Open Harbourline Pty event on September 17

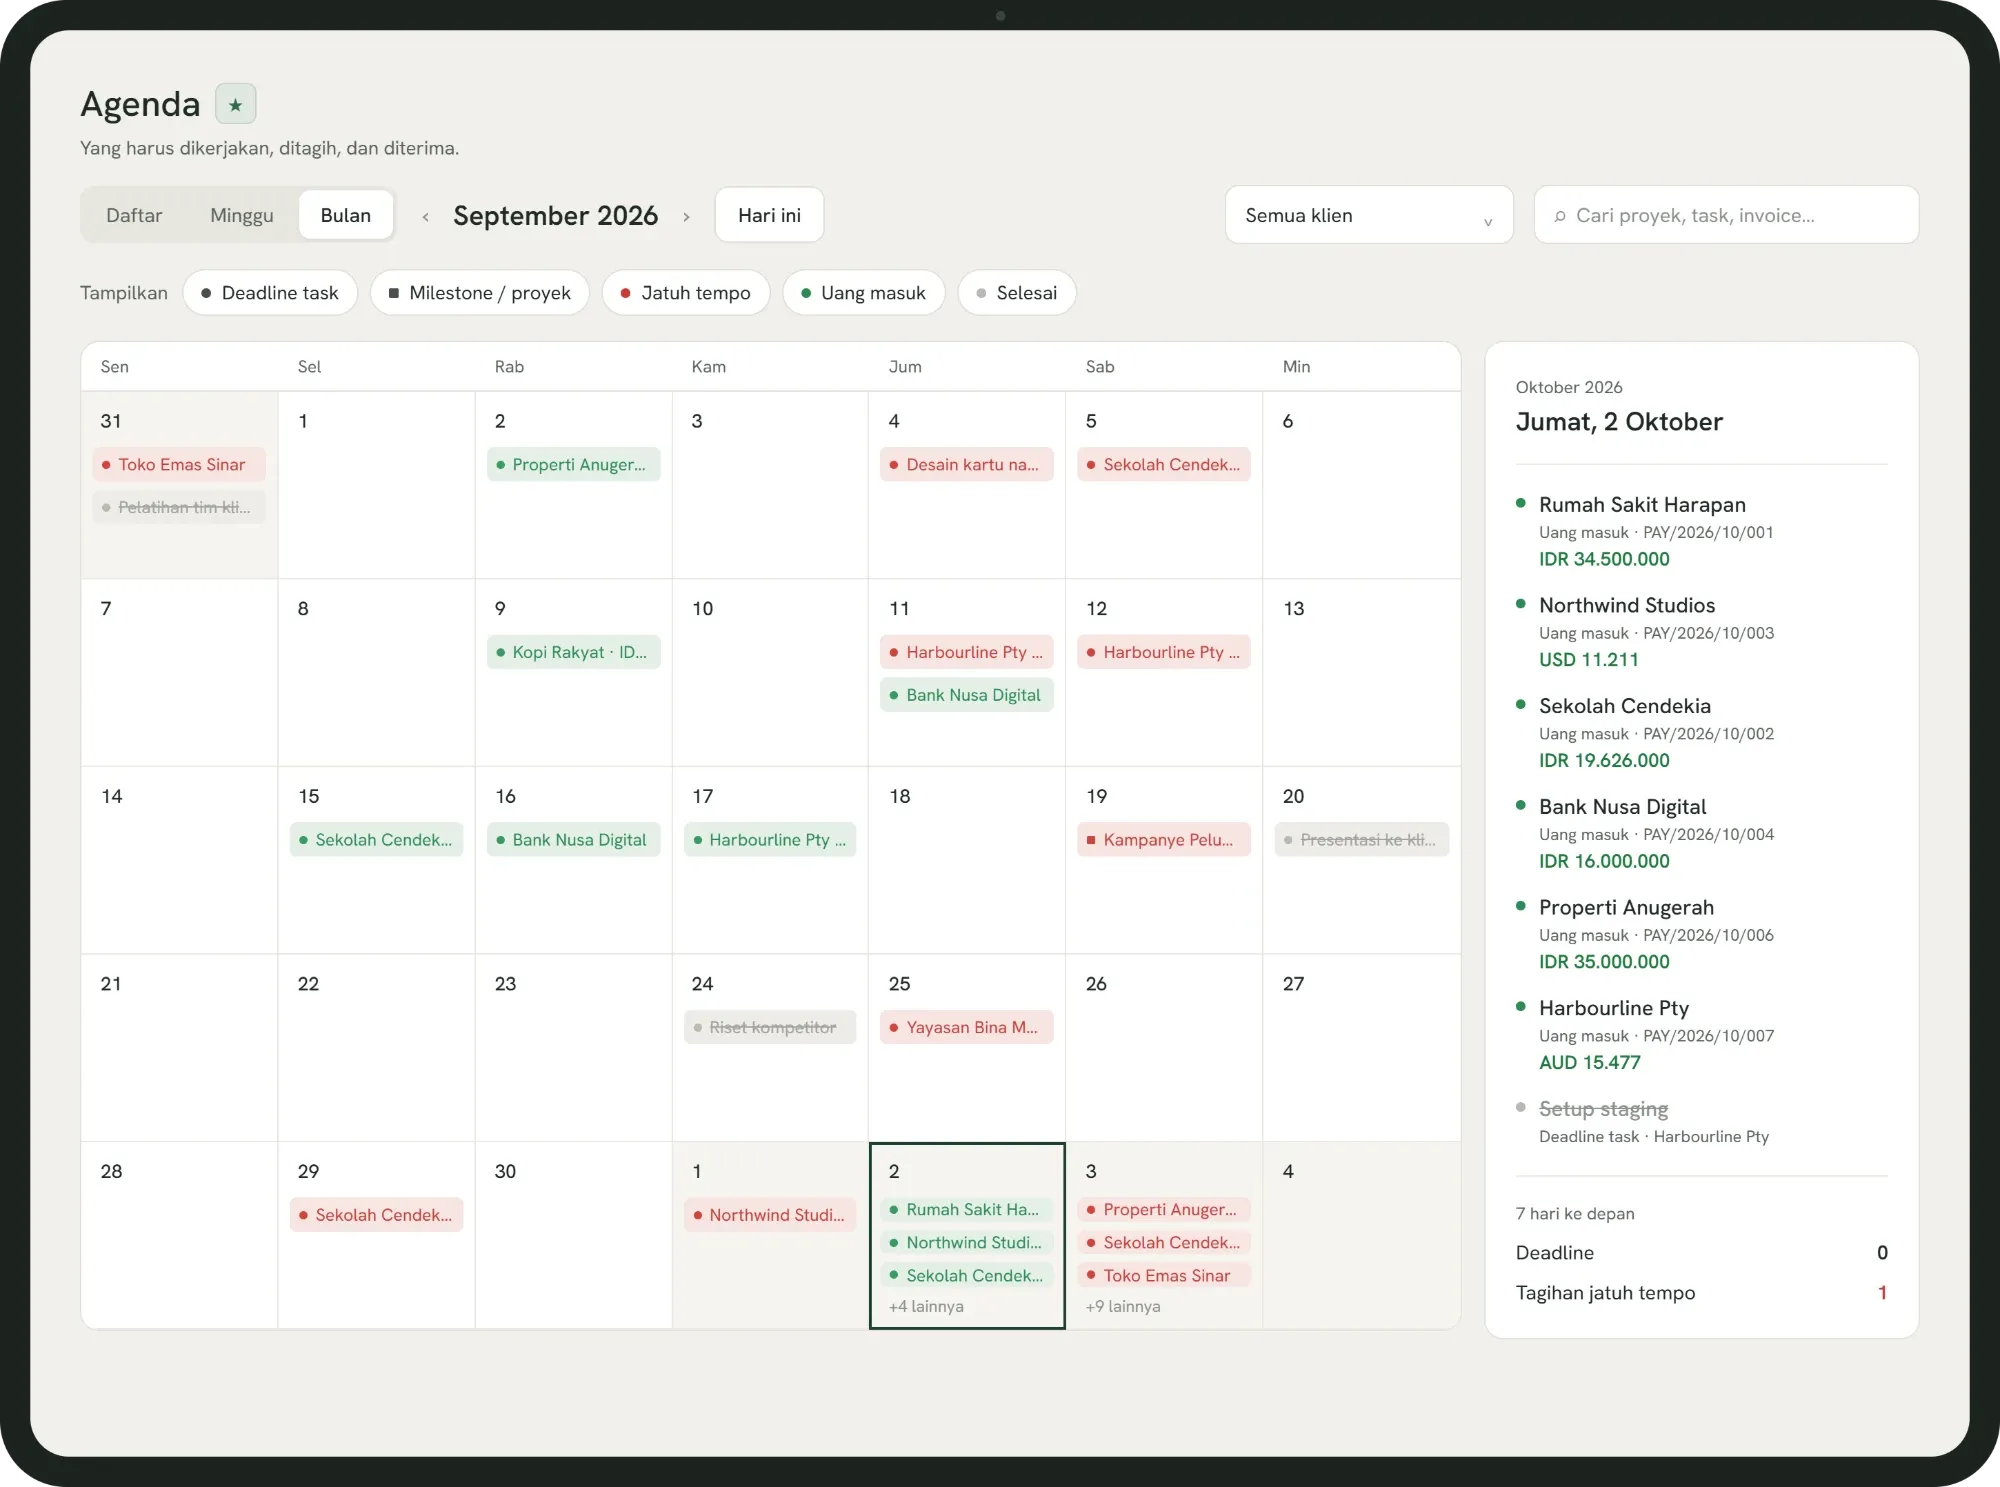point(770,840)
